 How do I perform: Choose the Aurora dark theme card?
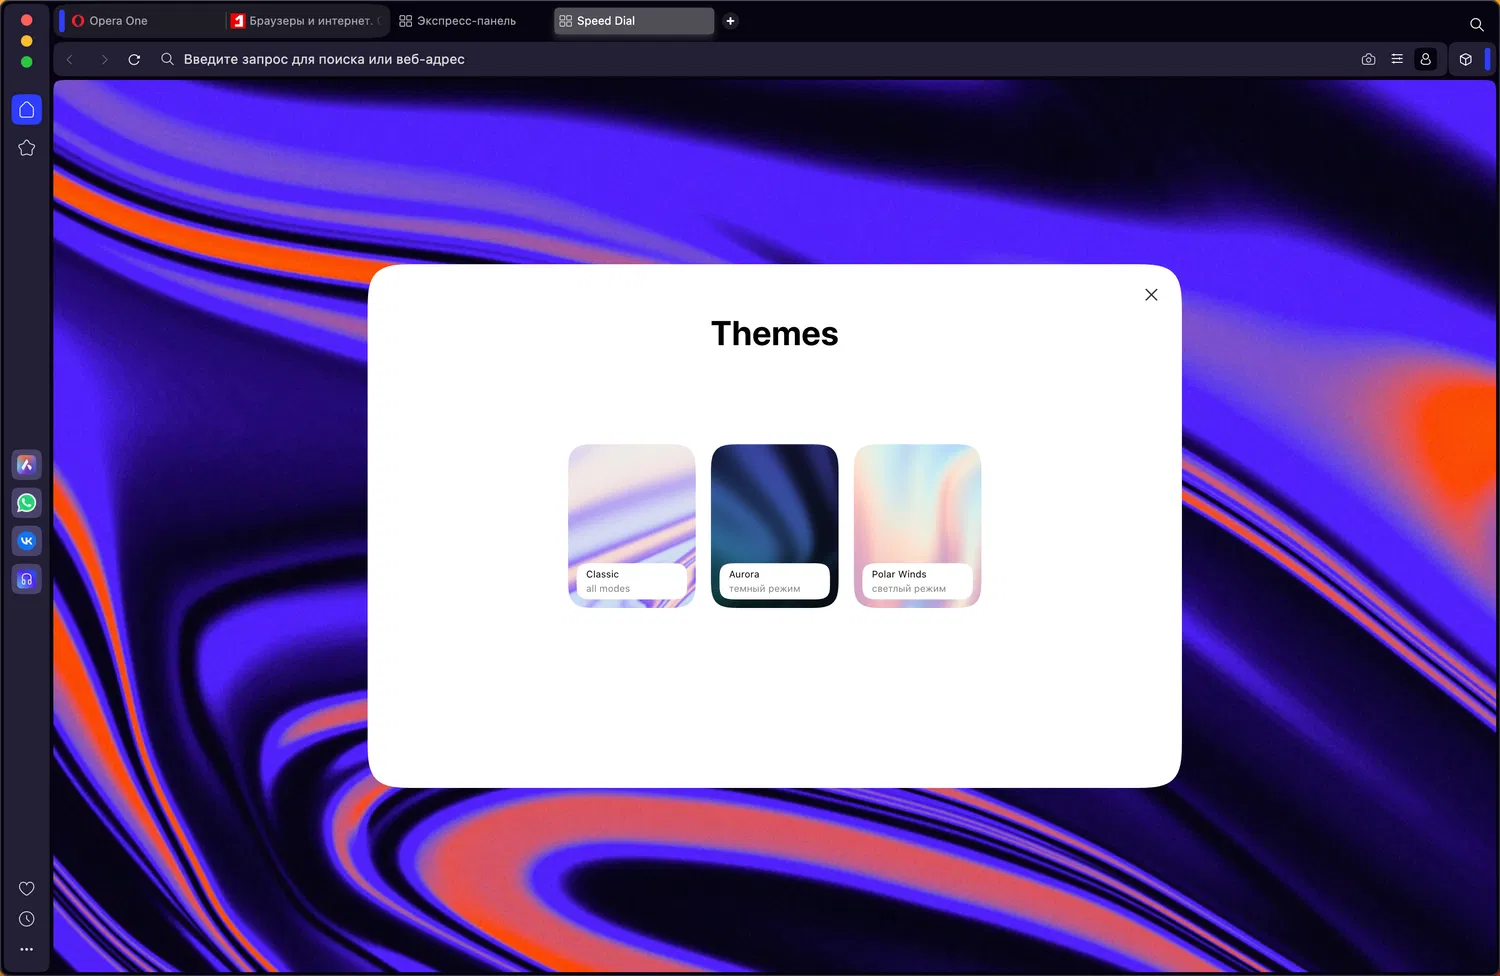[775, 526]
